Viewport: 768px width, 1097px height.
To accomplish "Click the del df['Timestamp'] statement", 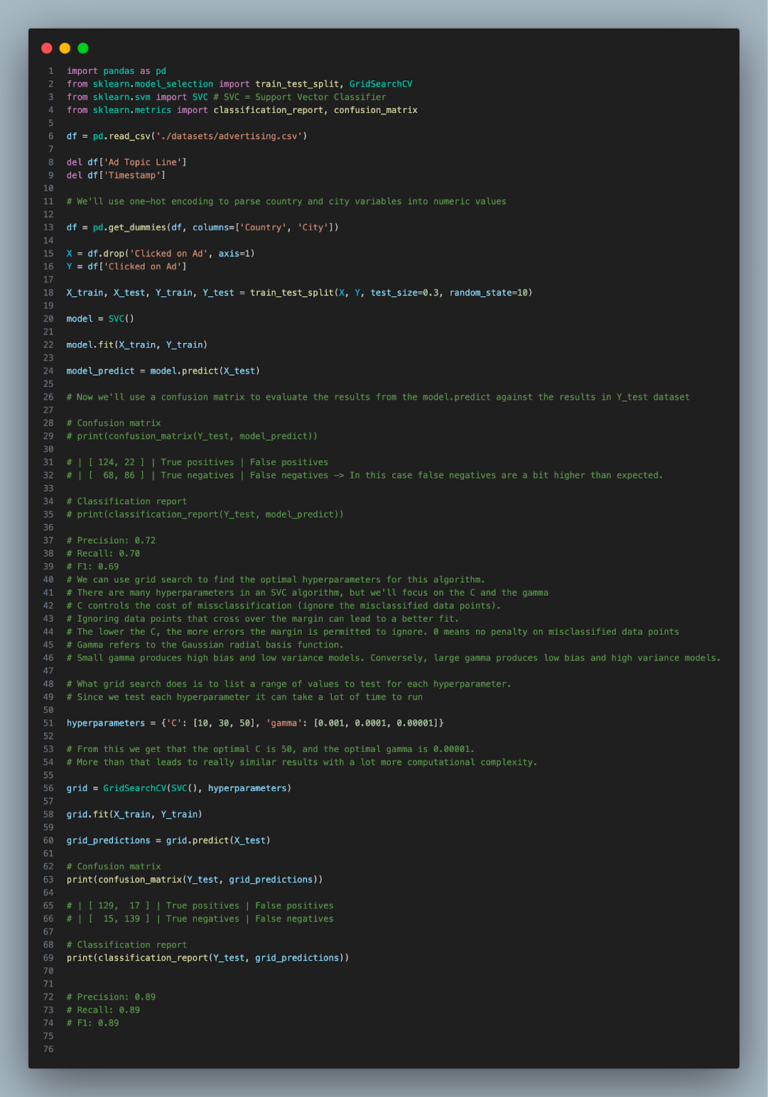I will (116, 175).
